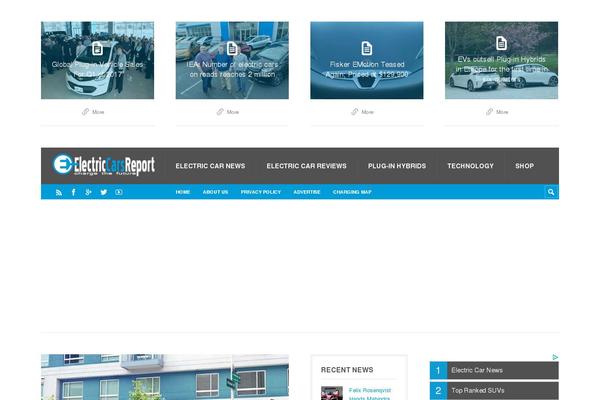Open the Felix Rosenqvist recent news link

click(x=370, y=394)
